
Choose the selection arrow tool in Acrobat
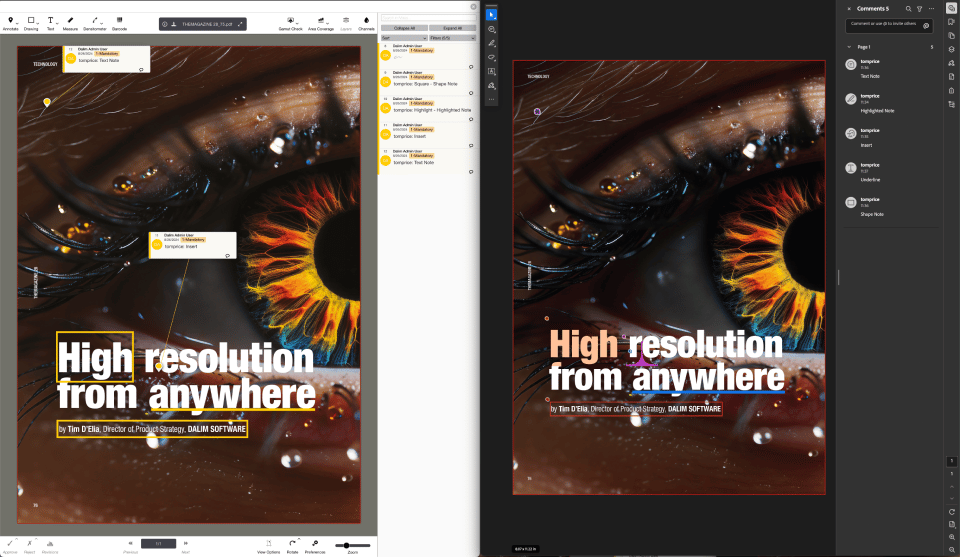click(x=491, y=15)
